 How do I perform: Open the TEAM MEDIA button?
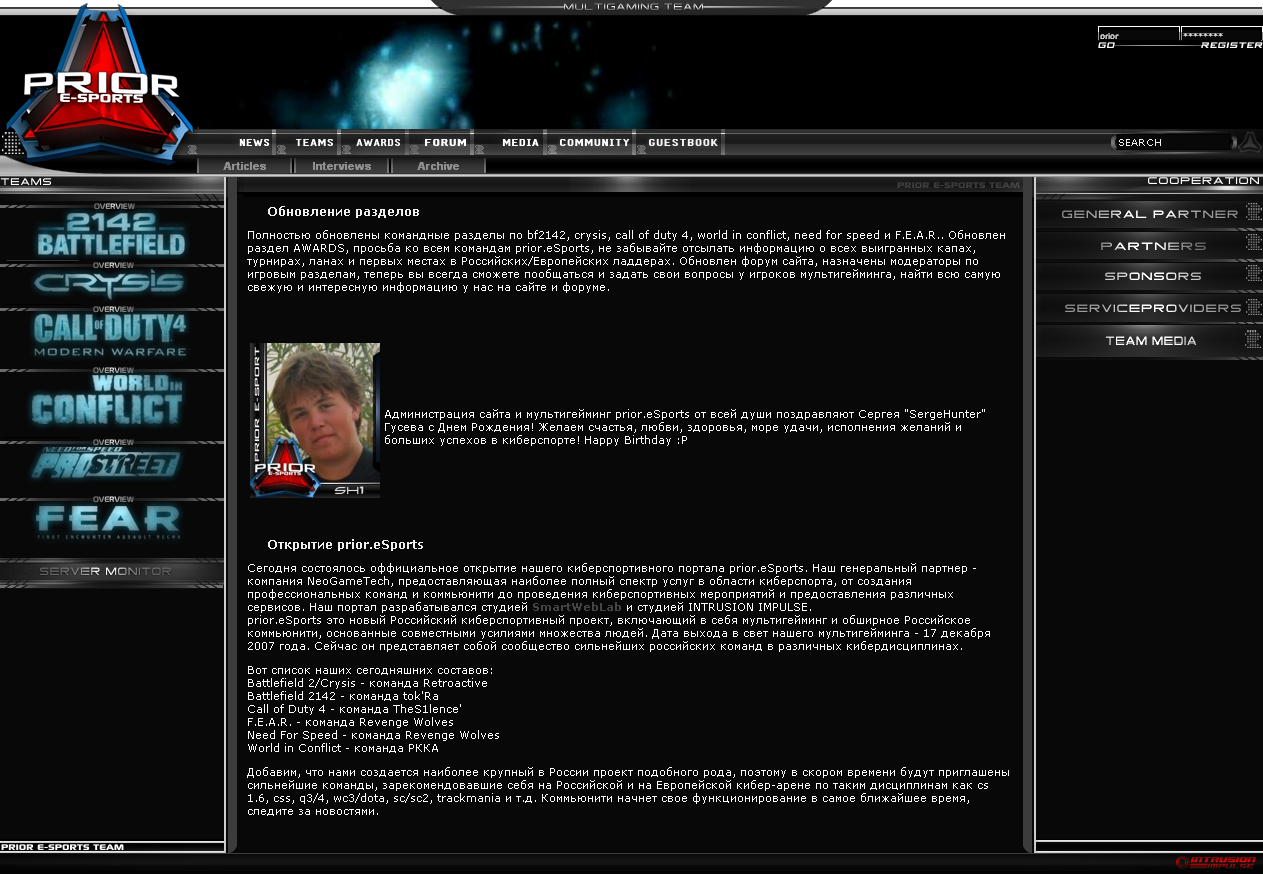click(1149, 341)
